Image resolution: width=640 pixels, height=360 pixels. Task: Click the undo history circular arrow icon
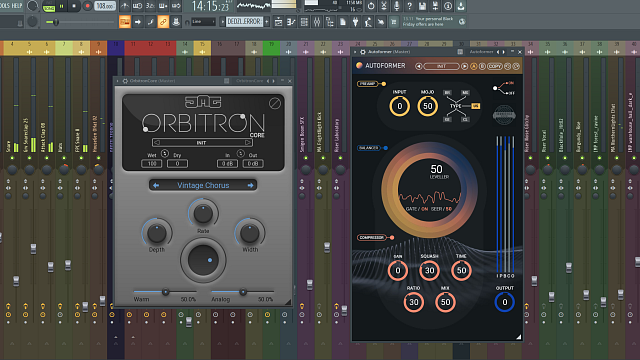click(x=371, y=6)
